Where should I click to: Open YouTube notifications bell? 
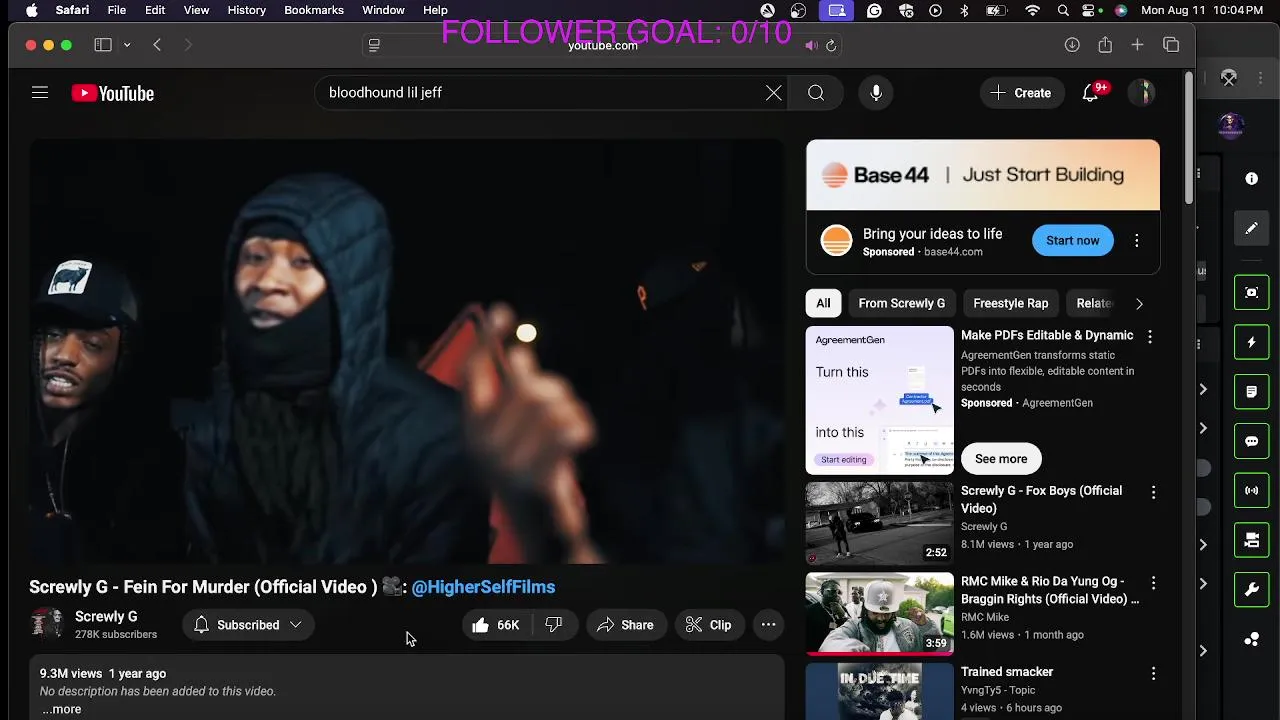pos(1091,93)
